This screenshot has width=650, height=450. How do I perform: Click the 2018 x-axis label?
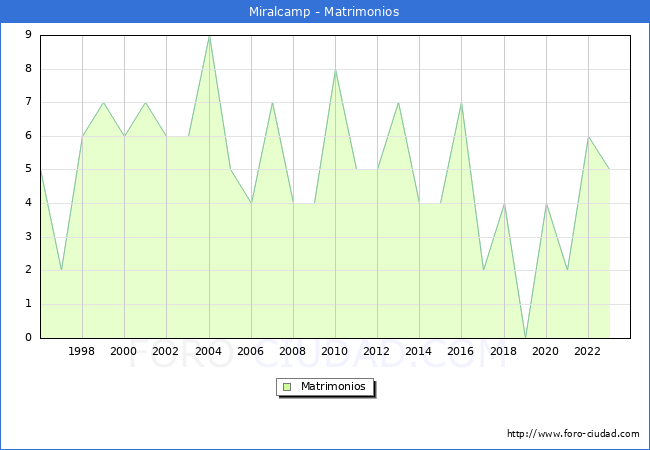tap(504, 351)
